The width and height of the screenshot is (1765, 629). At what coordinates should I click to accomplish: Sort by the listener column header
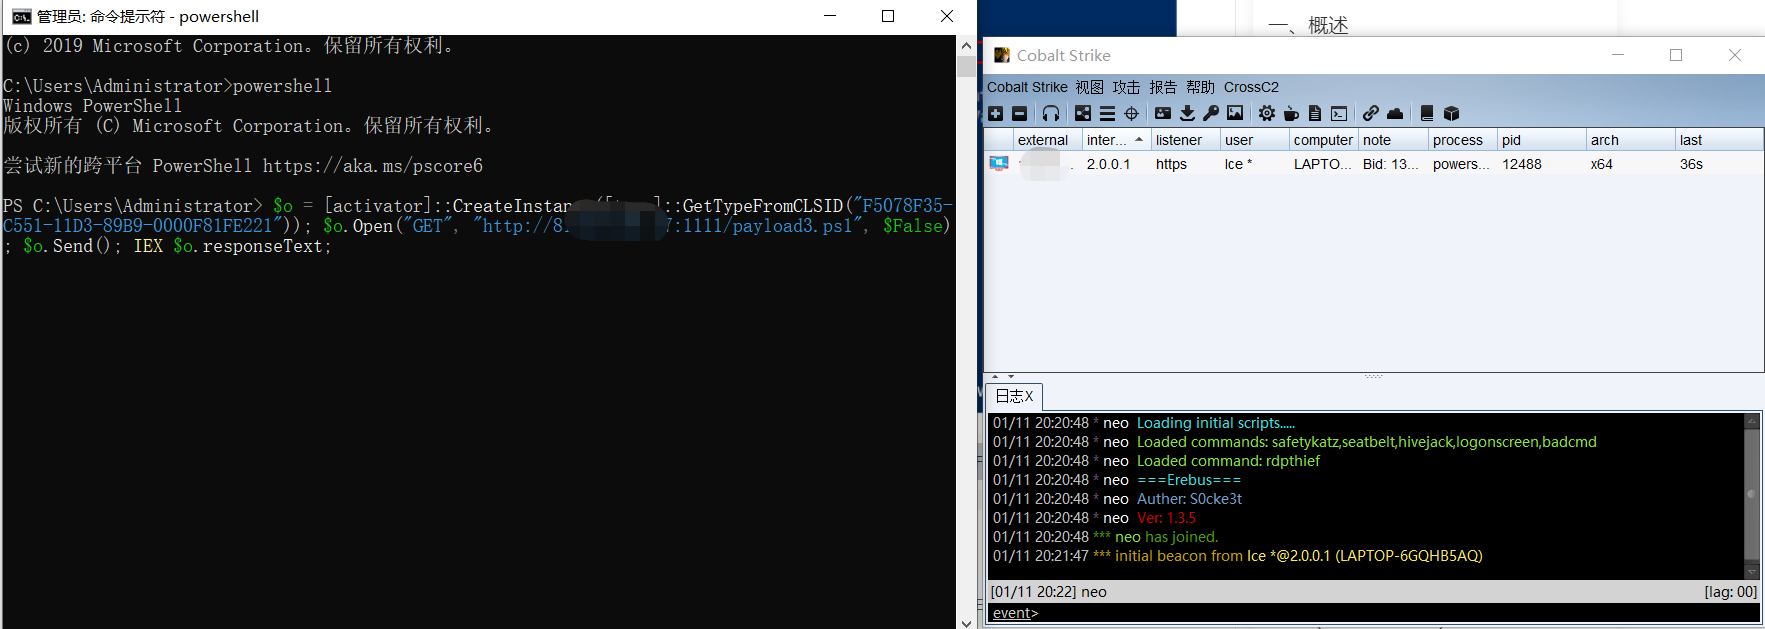1185,140
